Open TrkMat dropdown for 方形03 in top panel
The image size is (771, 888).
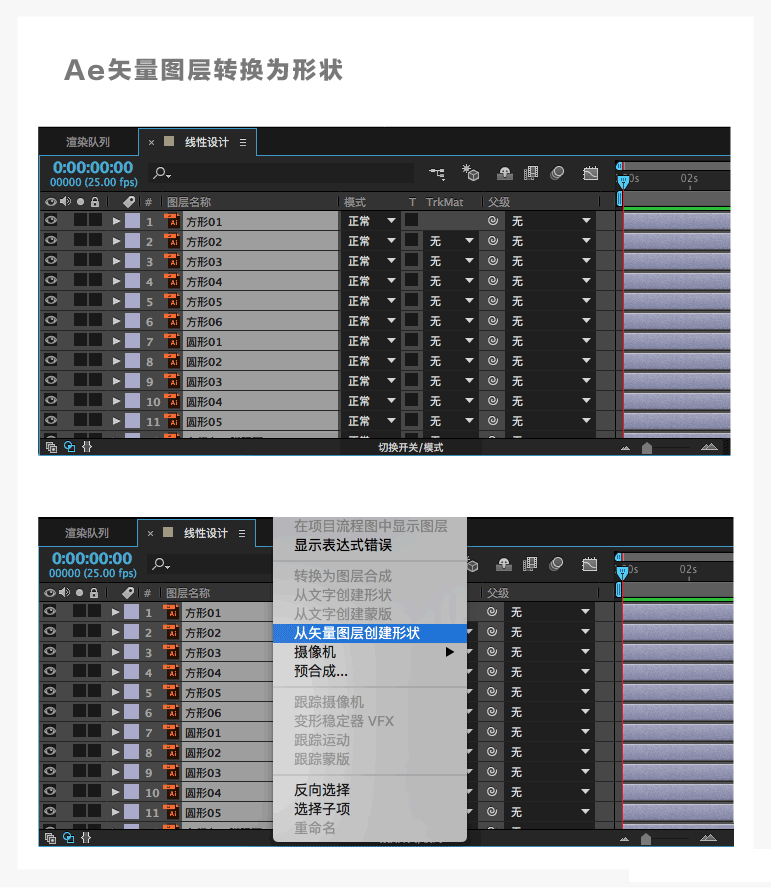click(450, 261)
